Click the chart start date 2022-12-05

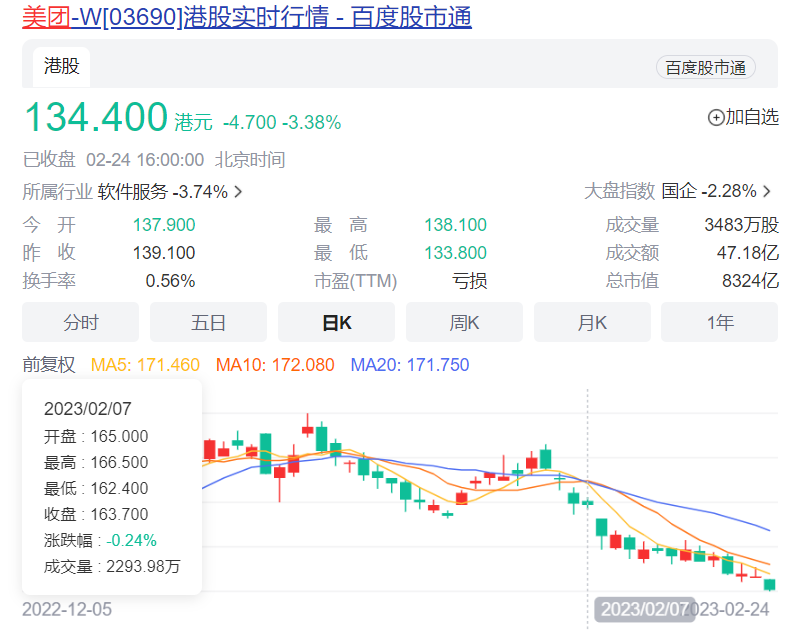(x=67, y=609)
